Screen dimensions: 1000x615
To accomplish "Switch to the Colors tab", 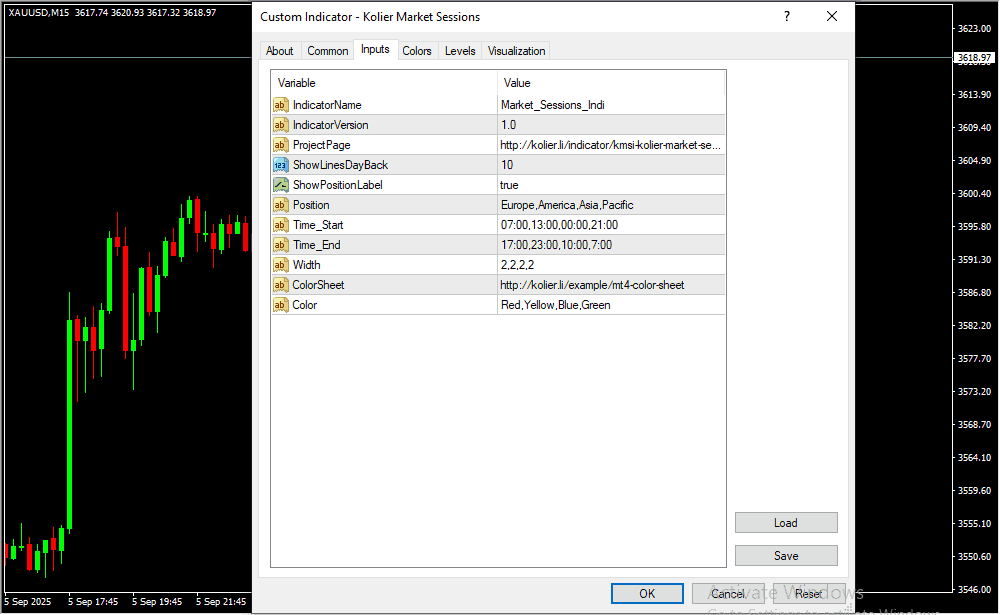I will click(417, 51).
